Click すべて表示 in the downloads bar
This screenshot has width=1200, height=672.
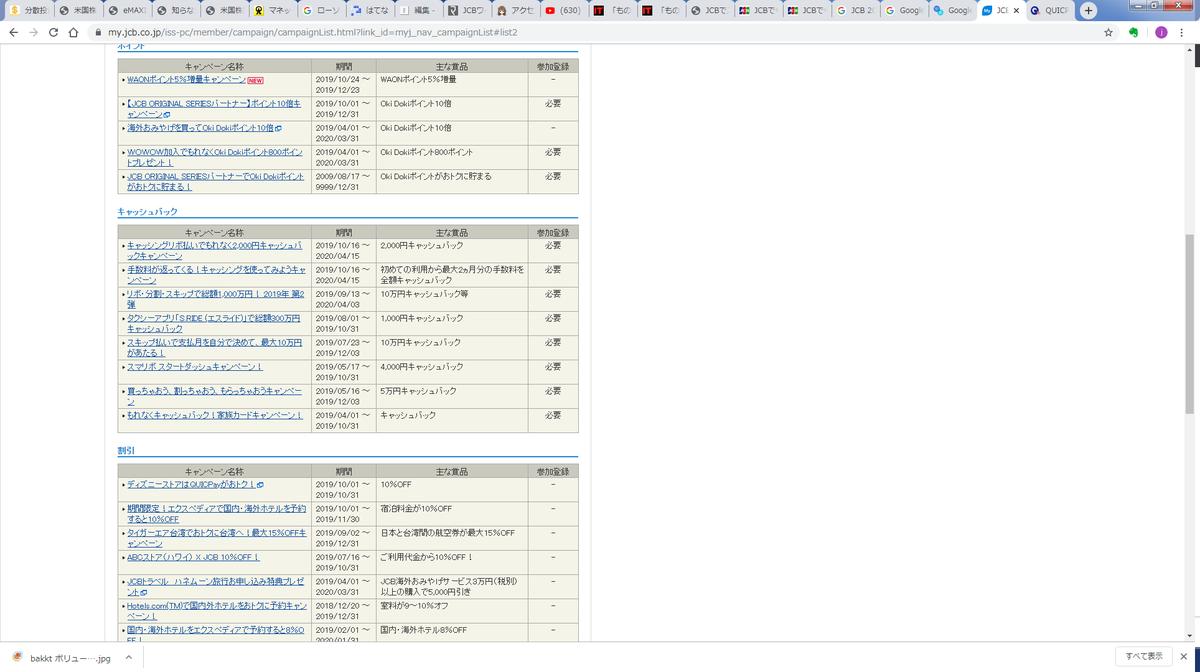pyautogui.click(x=1144, y=656)
